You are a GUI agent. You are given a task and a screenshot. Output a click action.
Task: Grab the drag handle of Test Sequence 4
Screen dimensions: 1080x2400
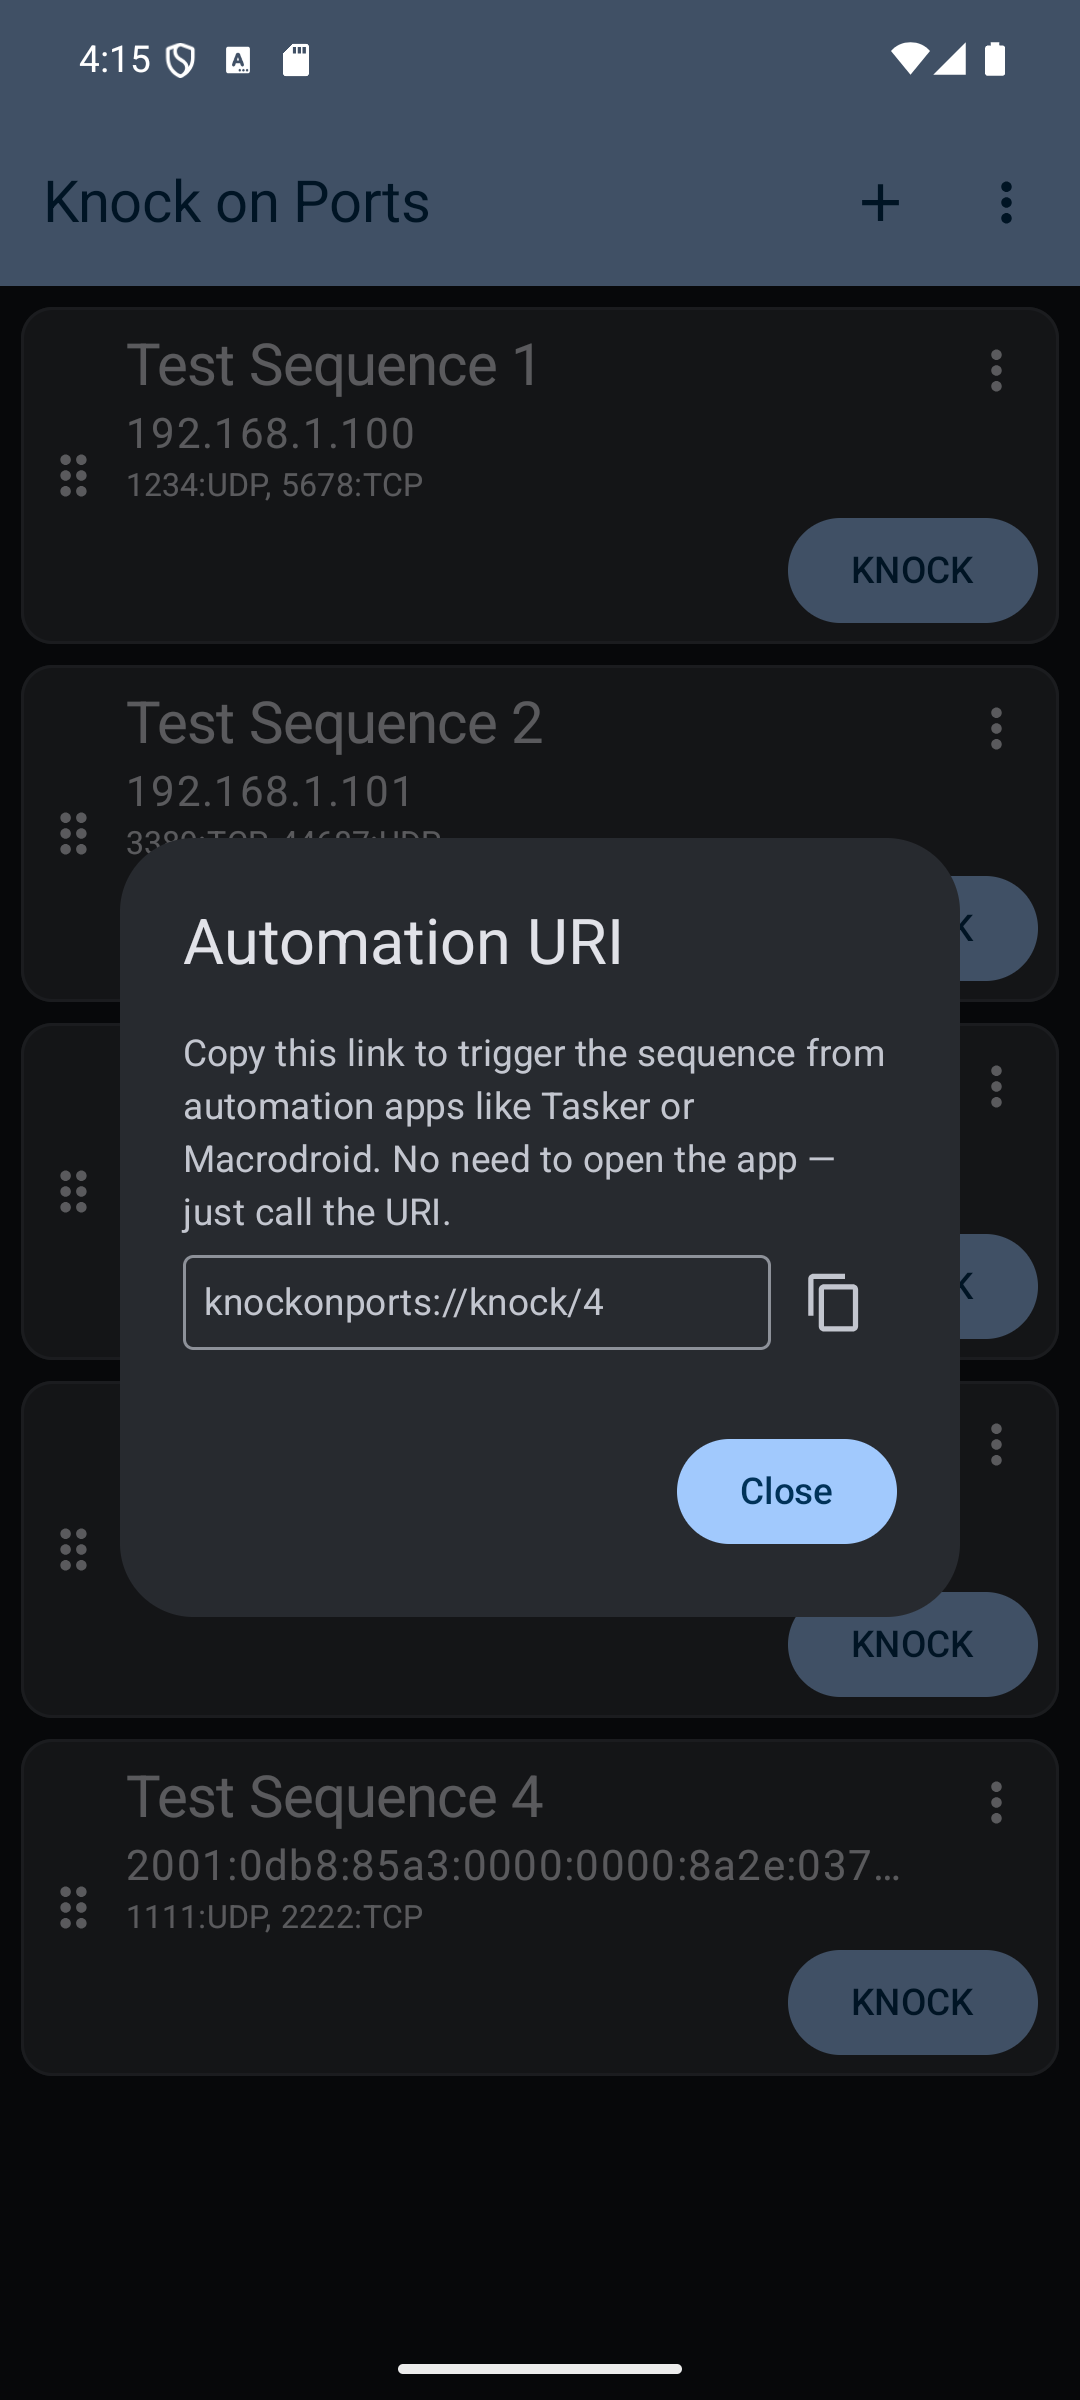coord(74,1908)
